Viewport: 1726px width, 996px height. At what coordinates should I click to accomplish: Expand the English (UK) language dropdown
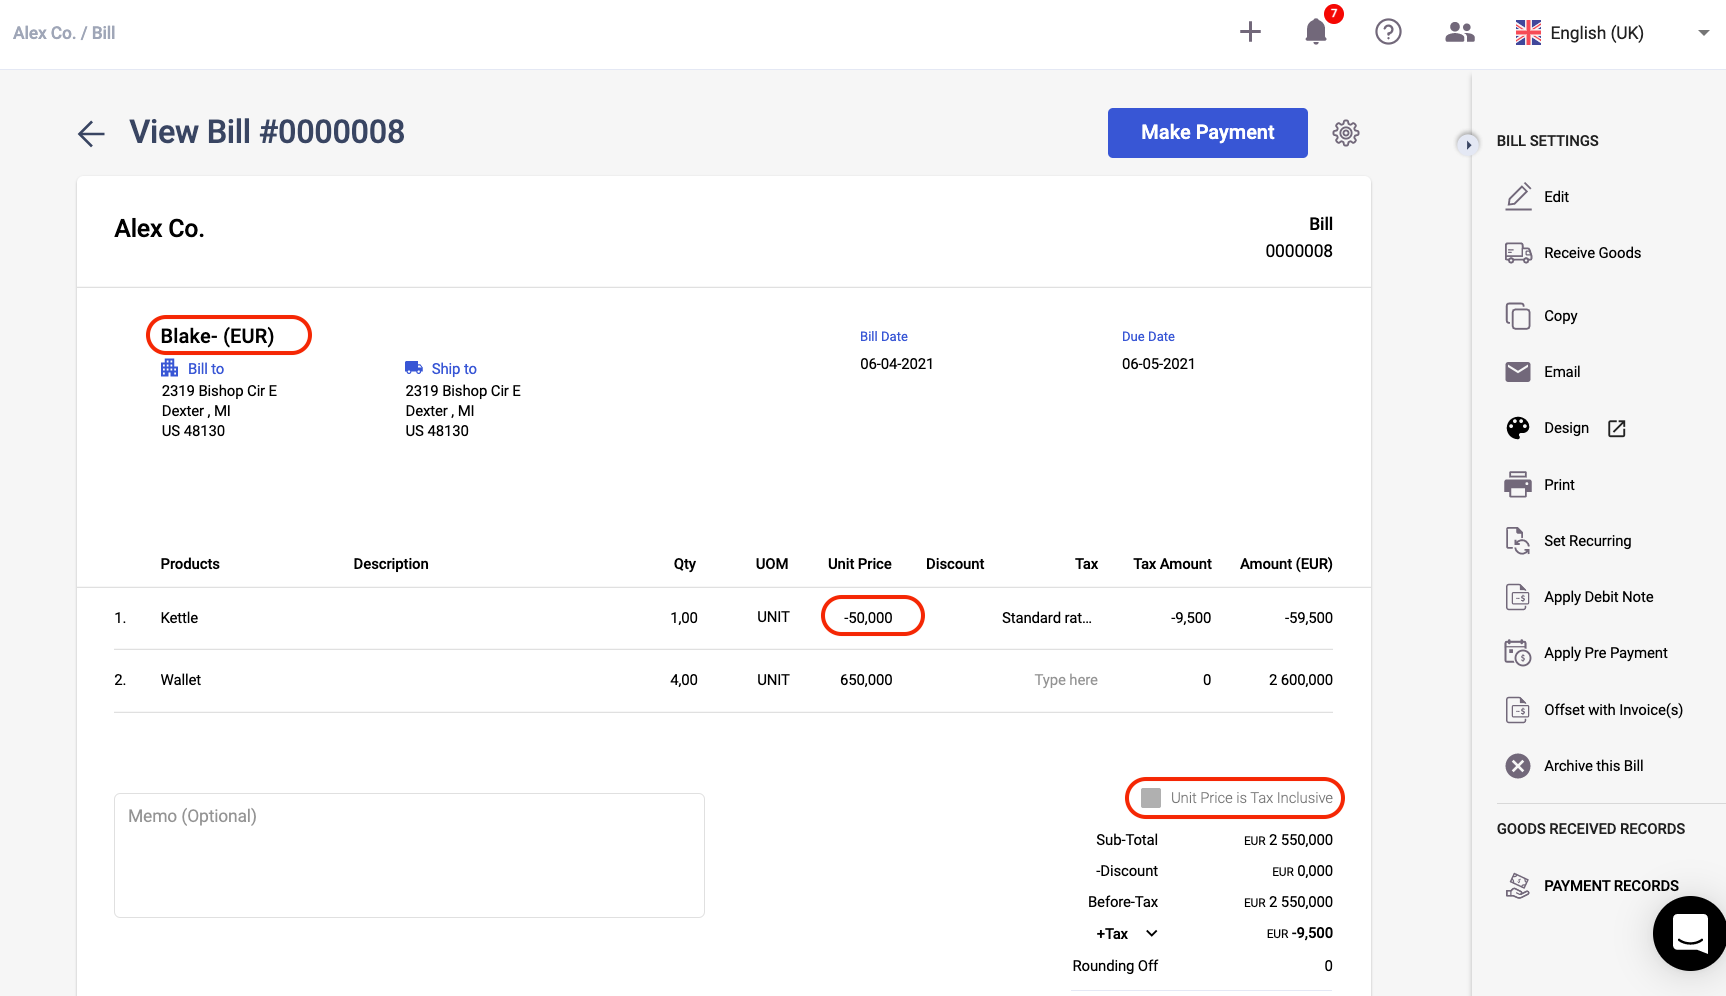point(1704,33)
